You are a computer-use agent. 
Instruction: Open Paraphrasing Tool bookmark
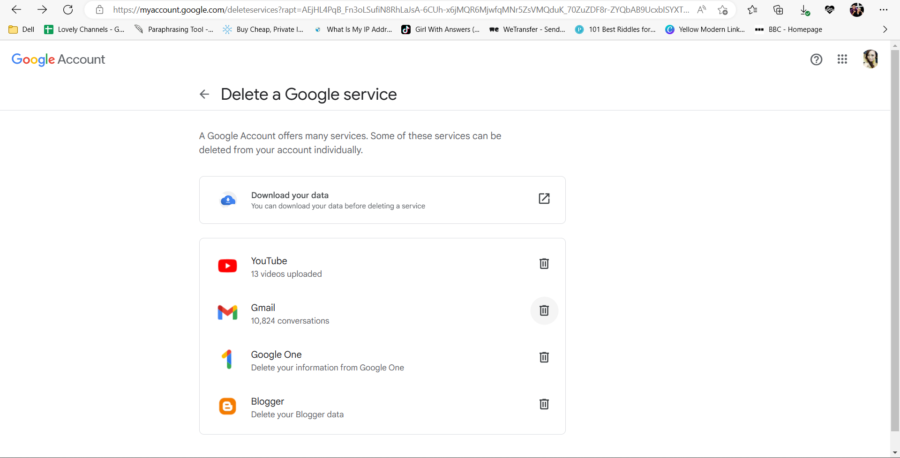point(174,29)
